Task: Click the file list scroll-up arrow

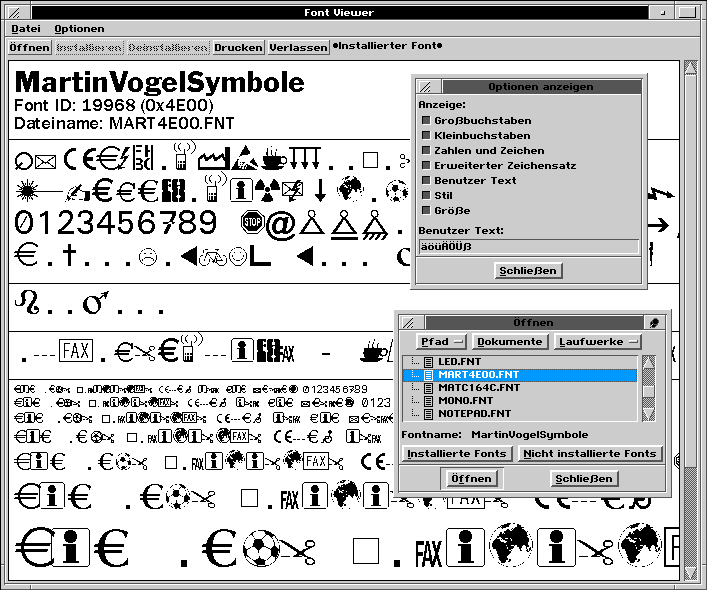Action: 648,362
